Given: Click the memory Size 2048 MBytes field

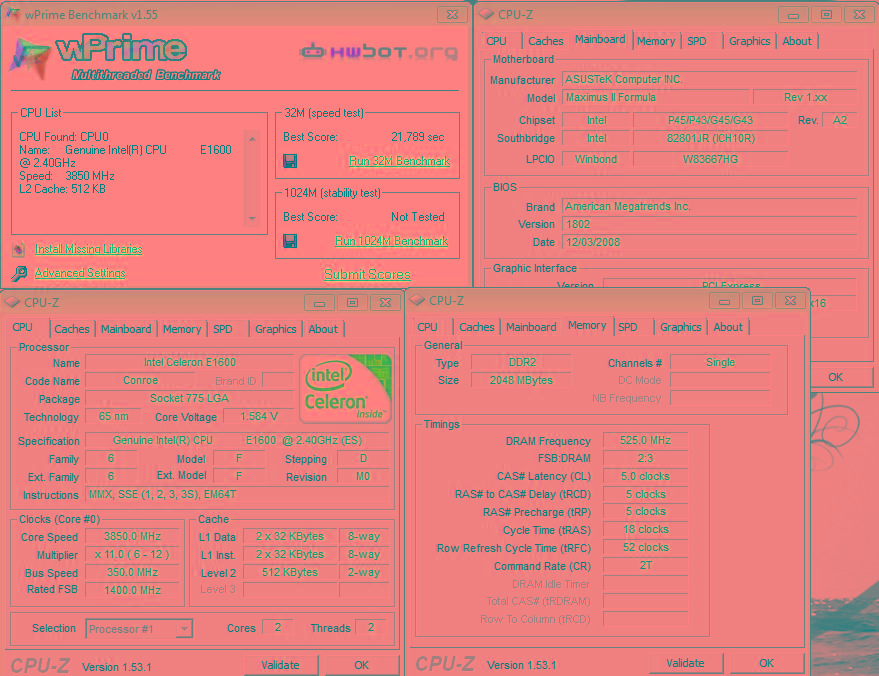Looking at the screenshot, I should coord(521,381).
